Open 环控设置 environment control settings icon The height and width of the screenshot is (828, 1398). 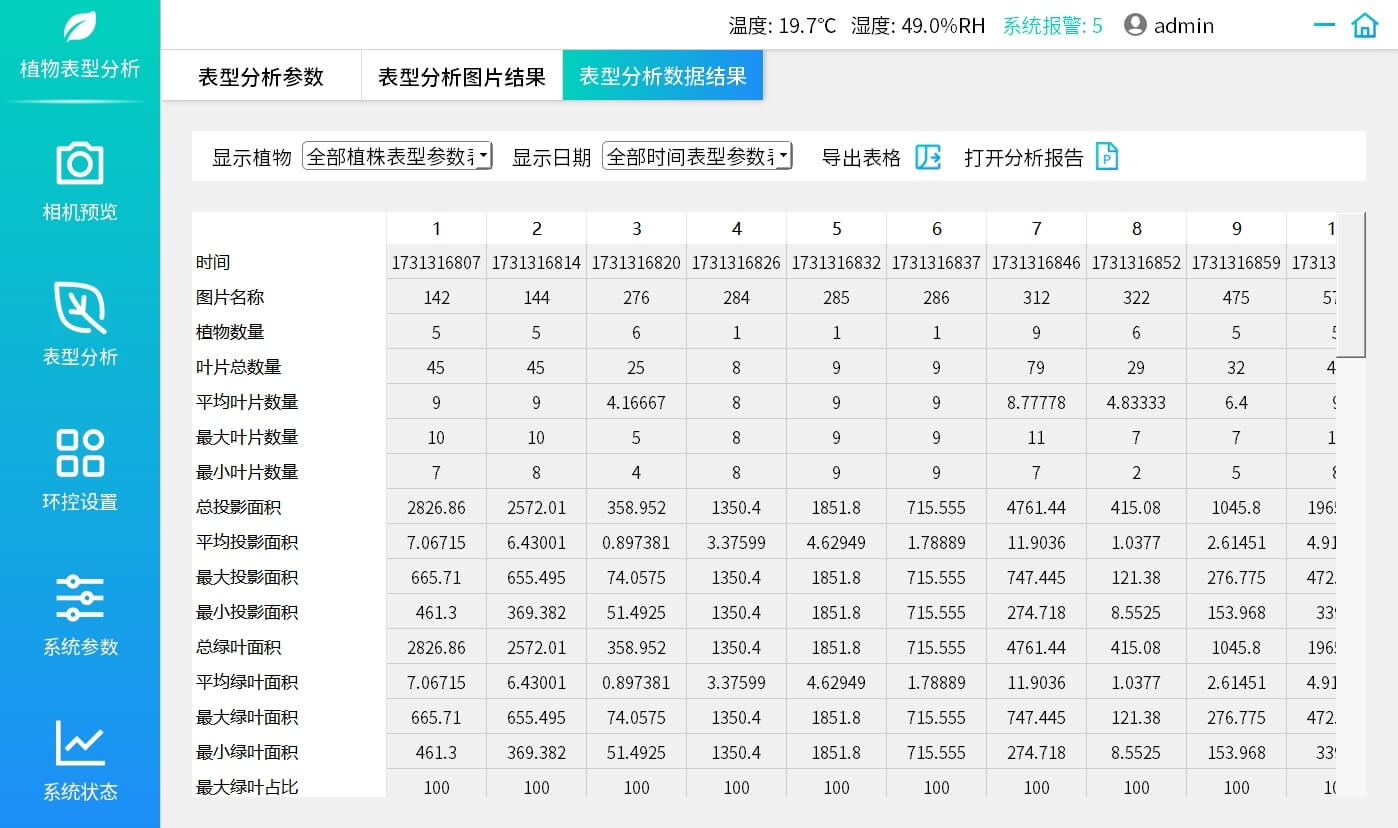click(x=80, y=453)
